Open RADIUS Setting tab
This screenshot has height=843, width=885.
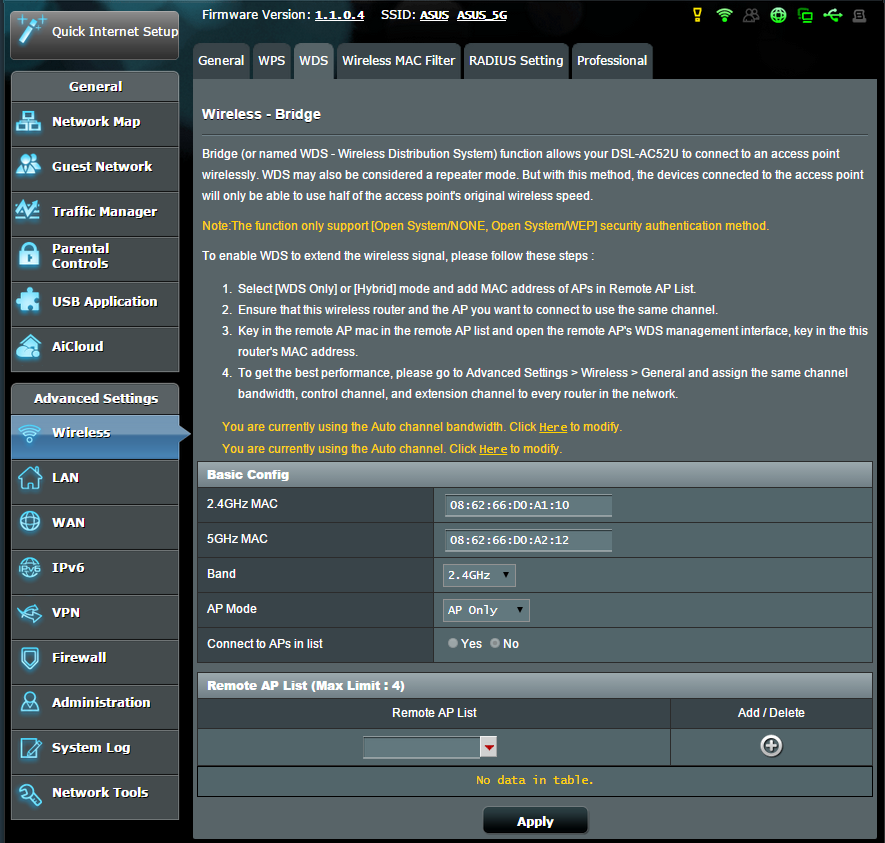tap(516, 61)
